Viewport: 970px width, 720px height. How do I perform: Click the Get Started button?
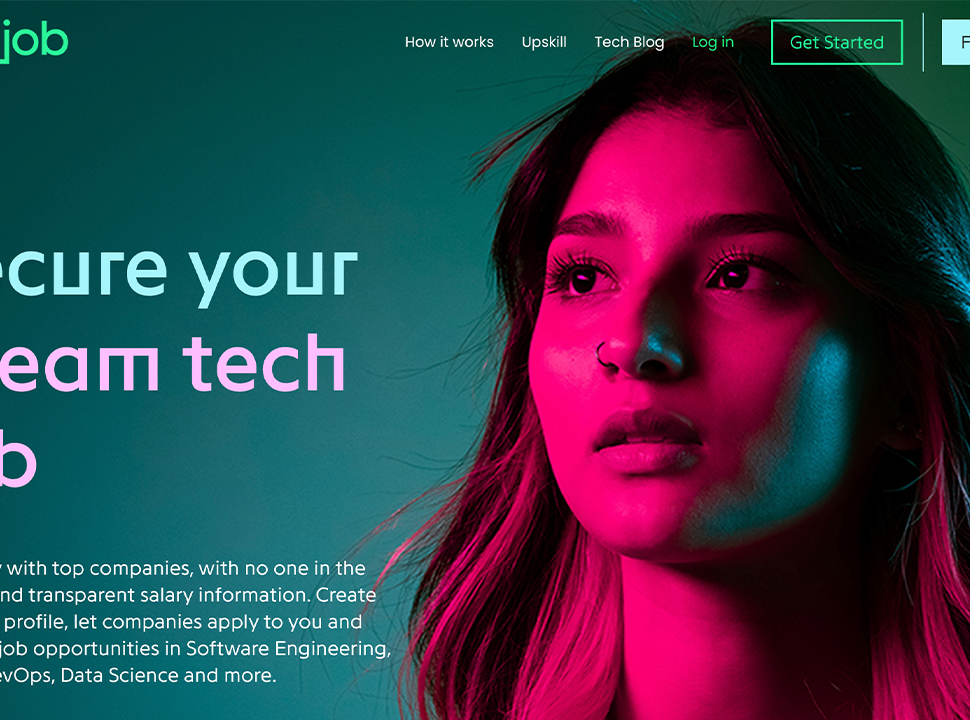click(x=837, y=42)
